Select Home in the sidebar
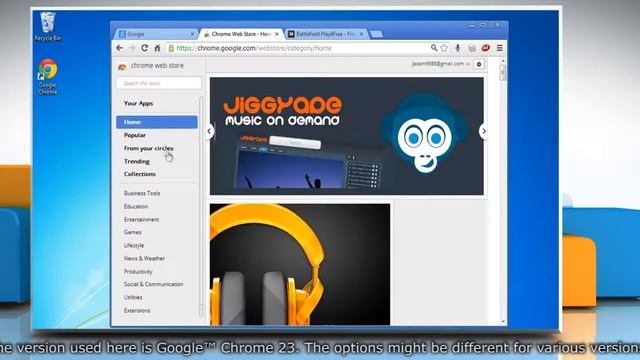Image resolution: width=640 pixels, height=360 pixels. [157, 122]
